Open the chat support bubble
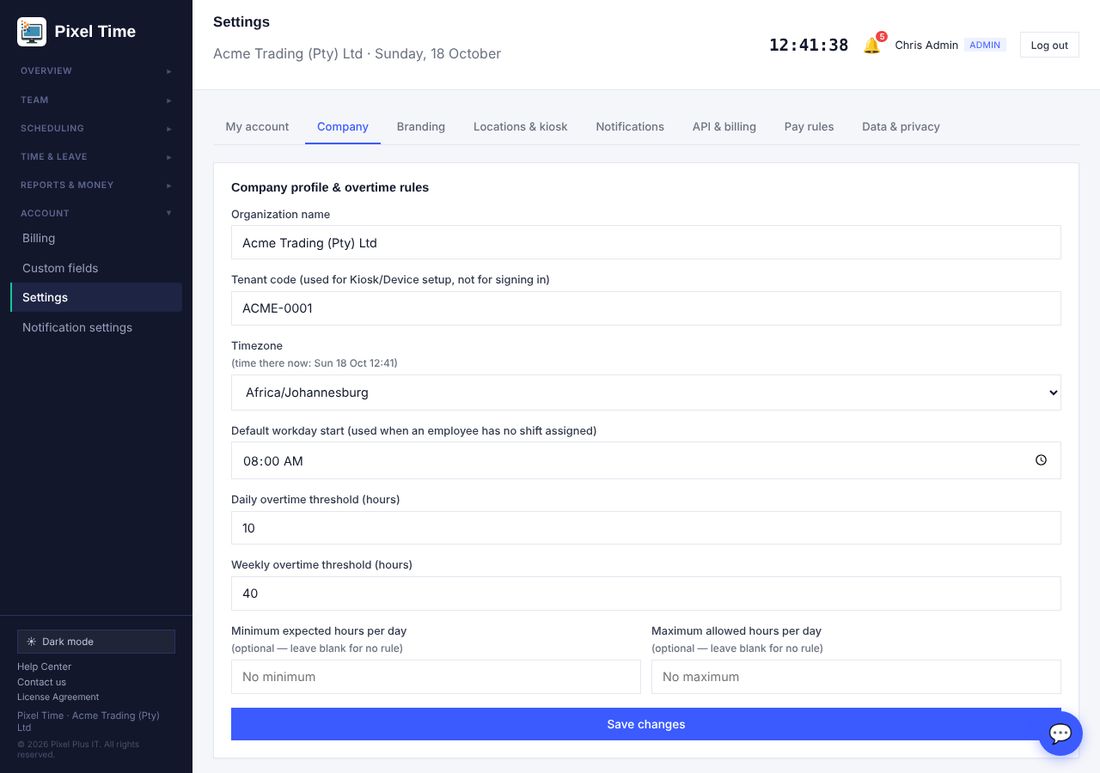This screenshot has width=1100, height=773. click(x=1060, y=734)
